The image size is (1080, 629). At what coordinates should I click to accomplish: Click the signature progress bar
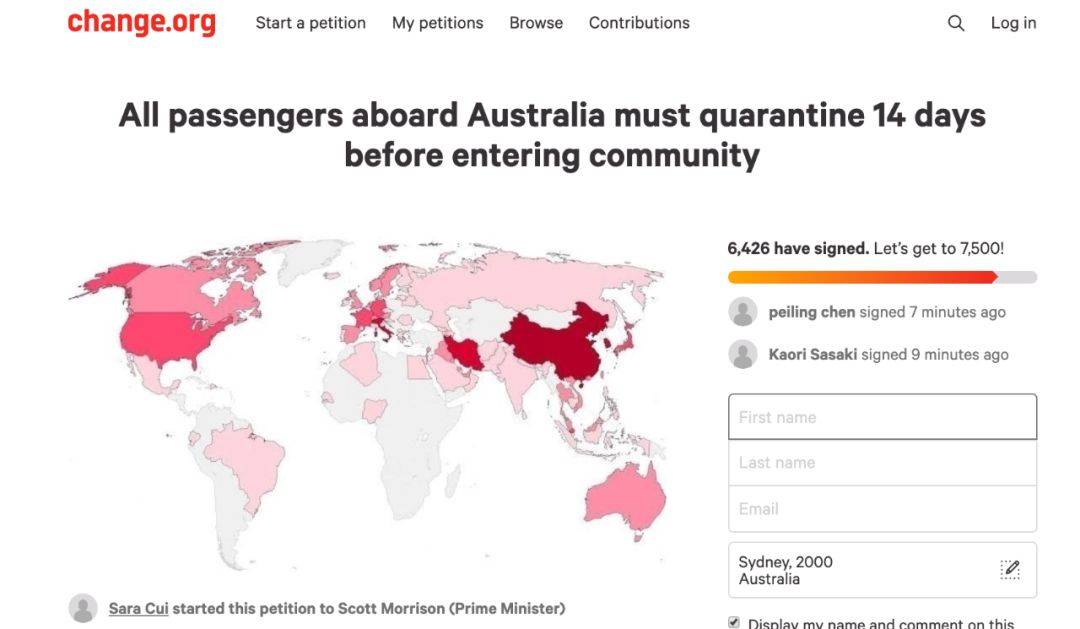[x=882, y=277]
